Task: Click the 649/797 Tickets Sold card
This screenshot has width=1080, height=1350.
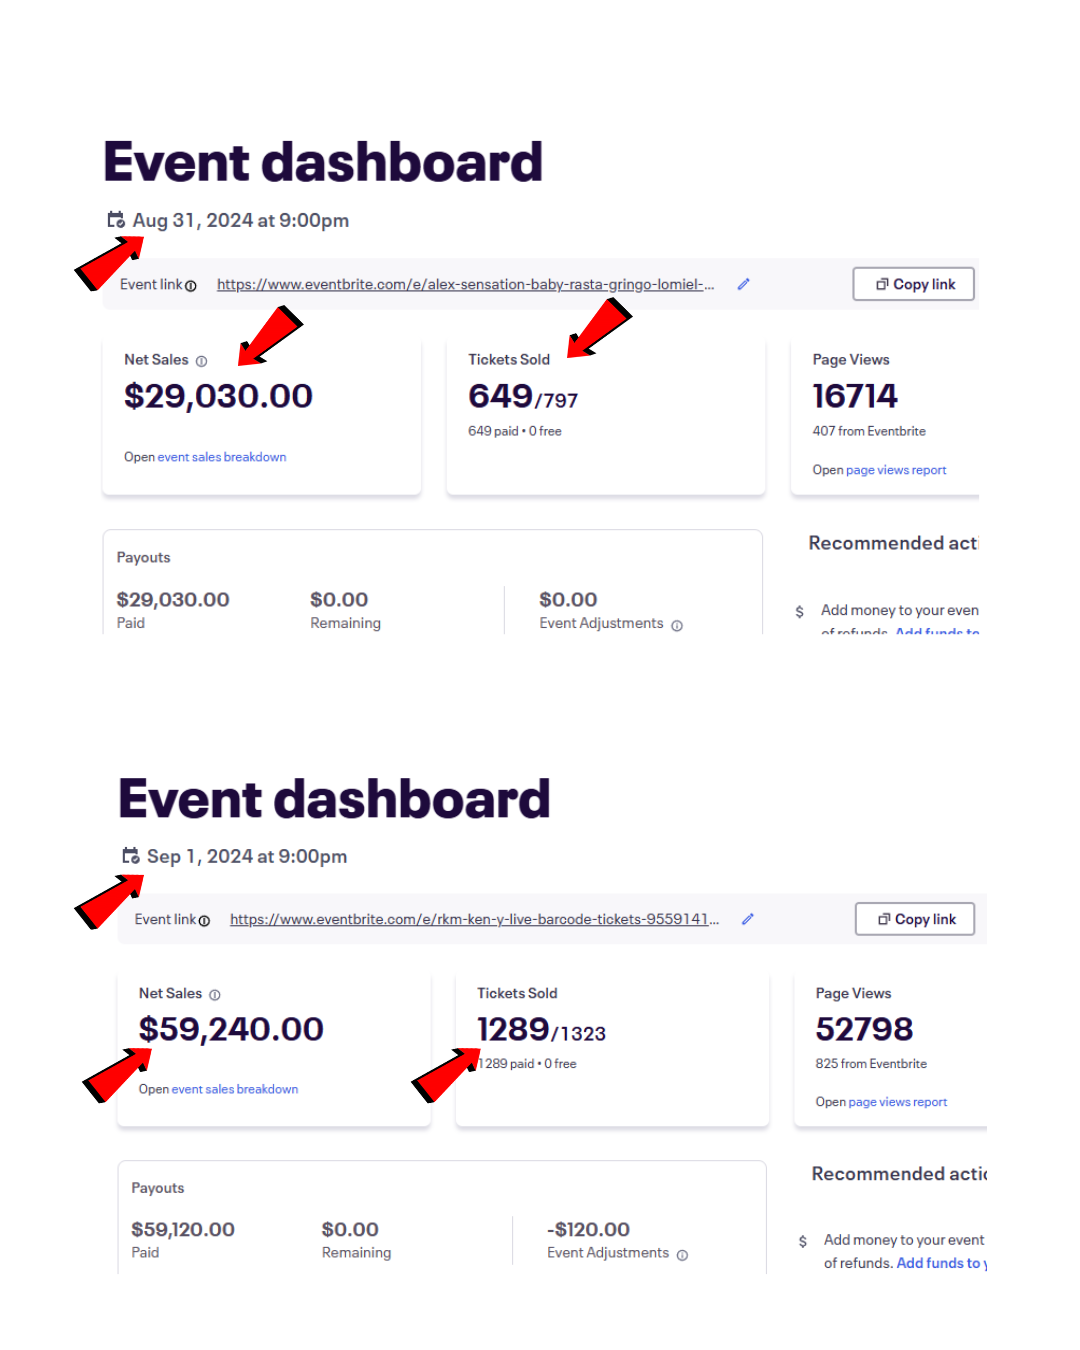Action: click(605, 415)
